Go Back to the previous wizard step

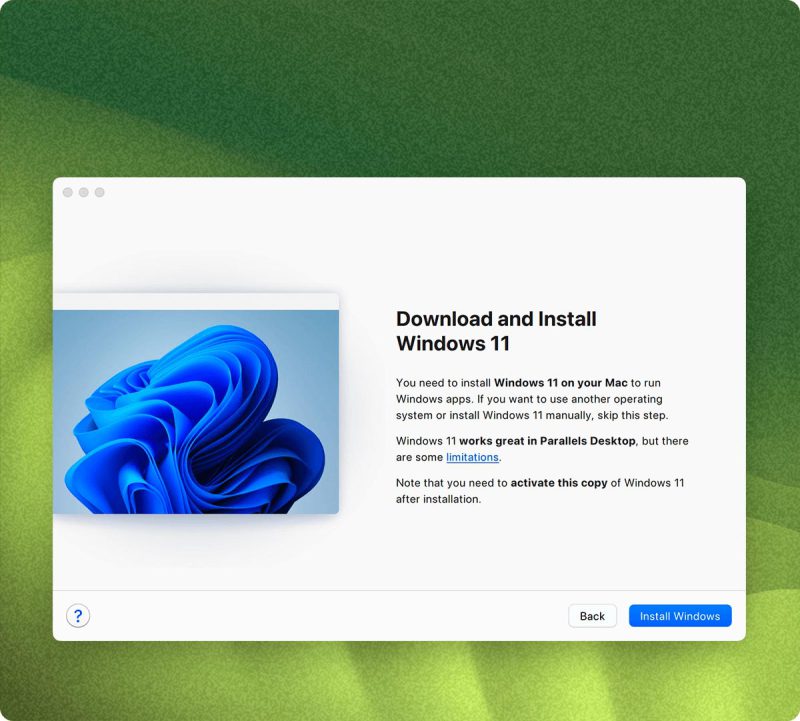pyautogui.click(x=592, y=616)
